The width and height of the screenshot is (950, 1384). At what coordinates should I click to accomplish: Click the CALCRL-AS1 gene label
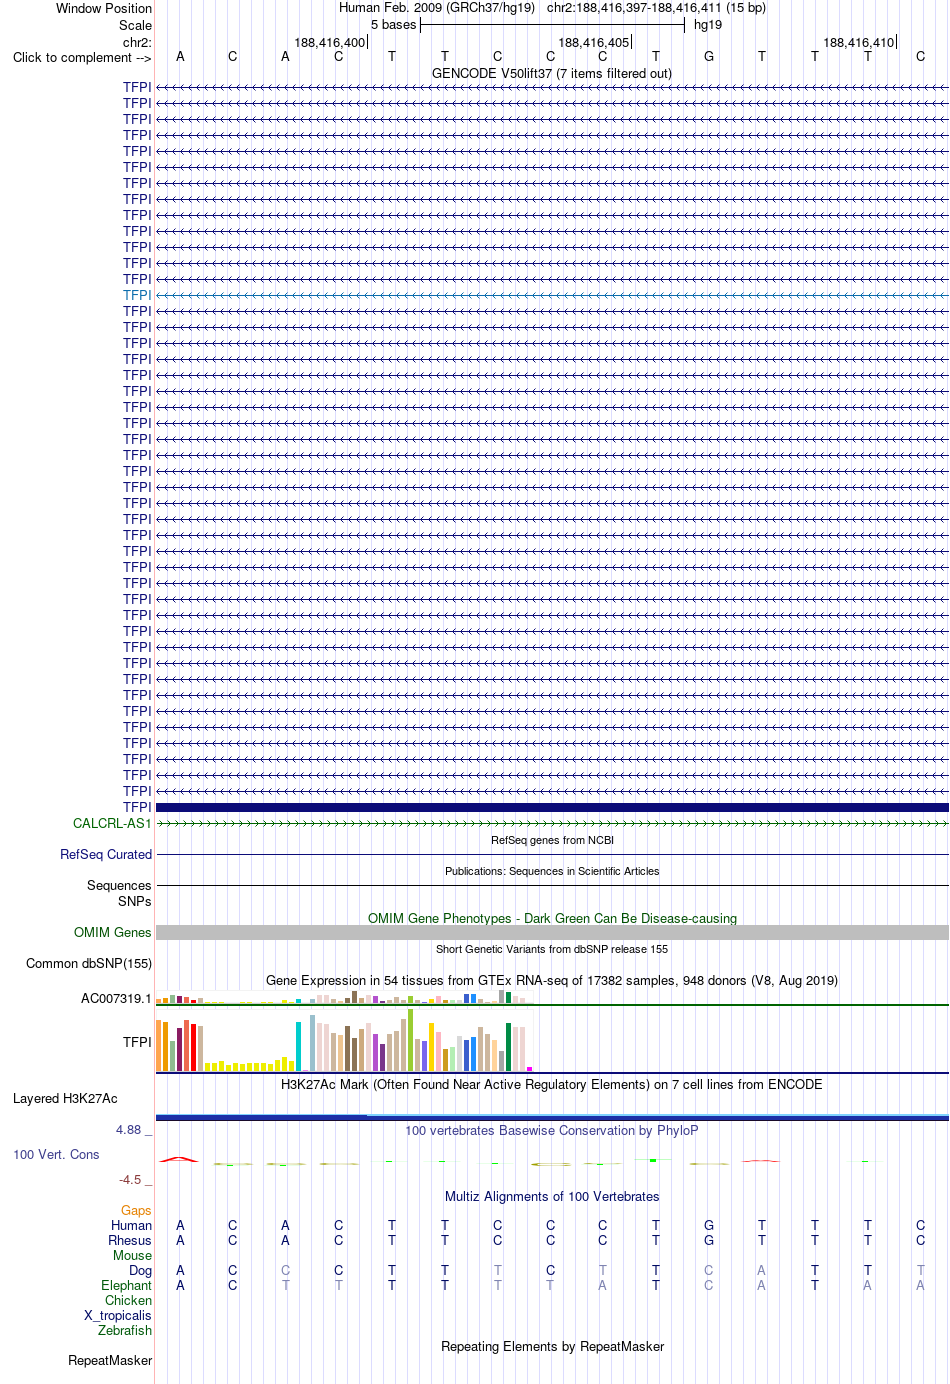click(x=112, y=823)
